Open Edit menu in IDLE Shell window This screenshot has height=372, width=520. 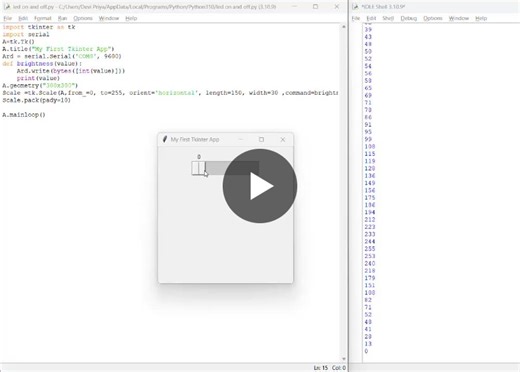[x=371, y=18]
